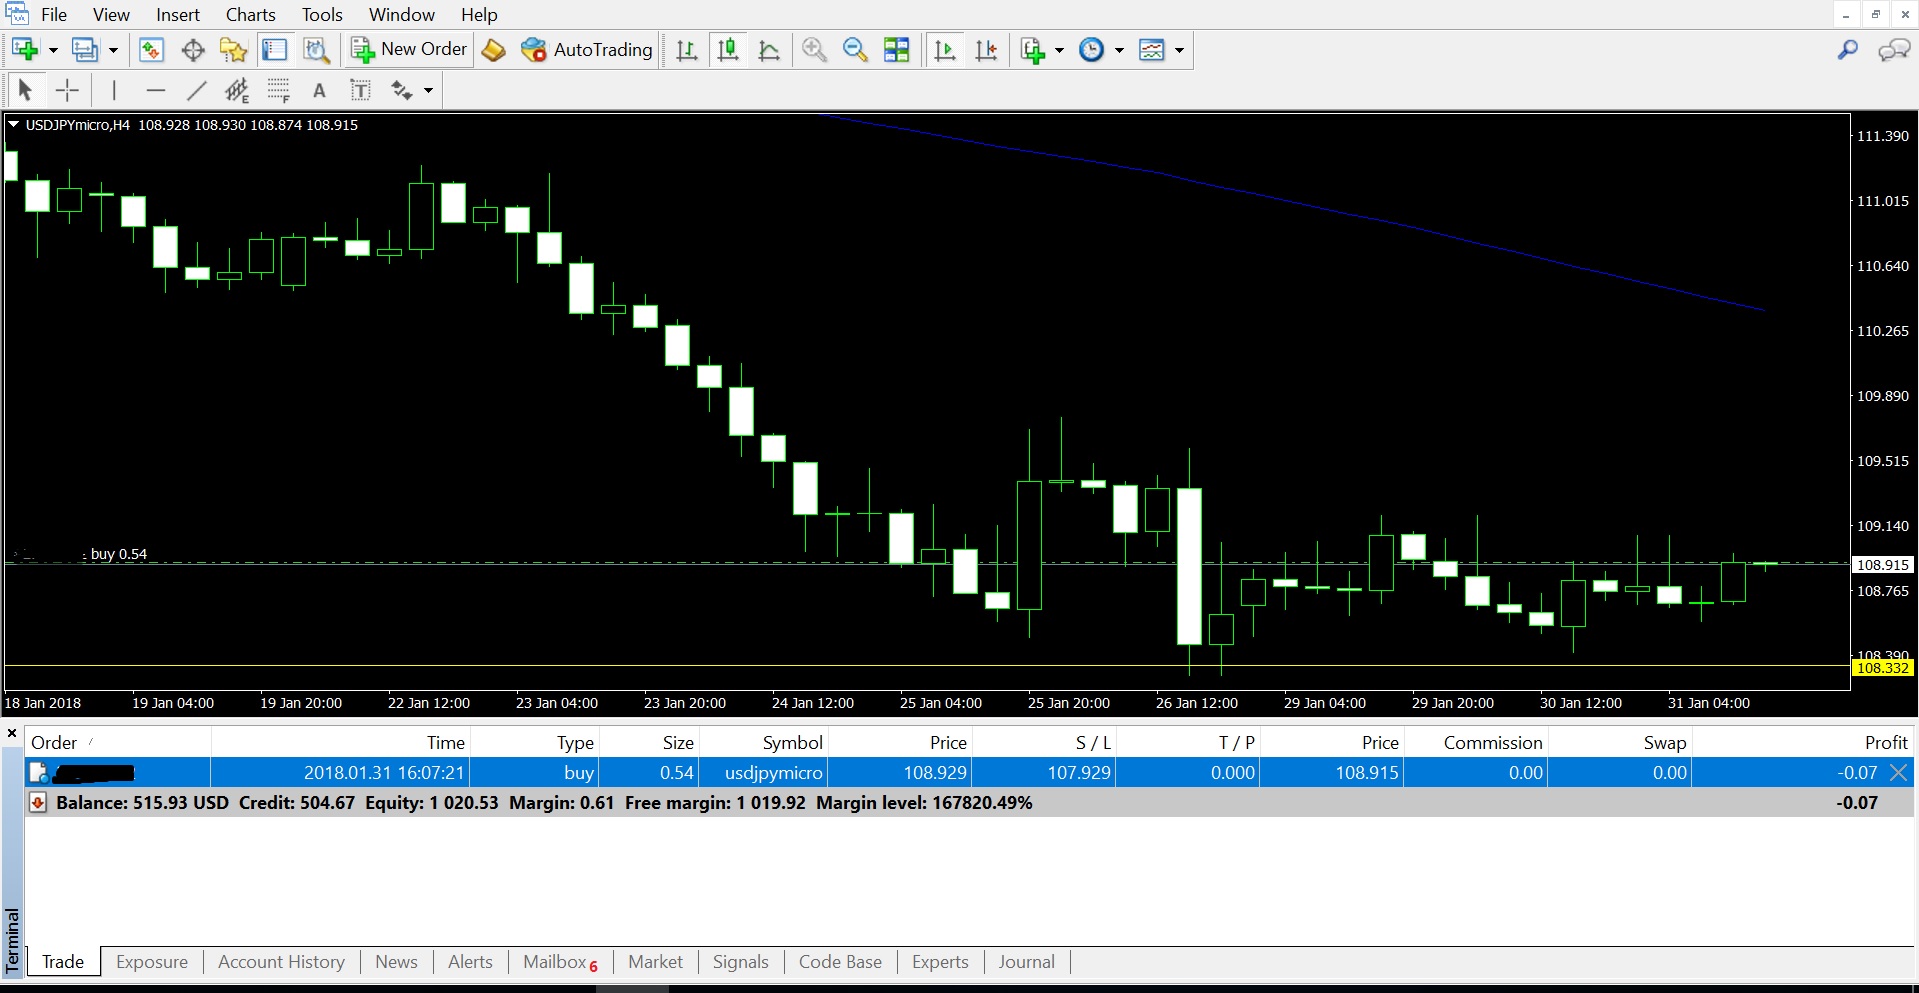Select the usdjpymicro buy 0.54 trade row
The height and width of the screenshot is (993, 1919).
point(968,773)
